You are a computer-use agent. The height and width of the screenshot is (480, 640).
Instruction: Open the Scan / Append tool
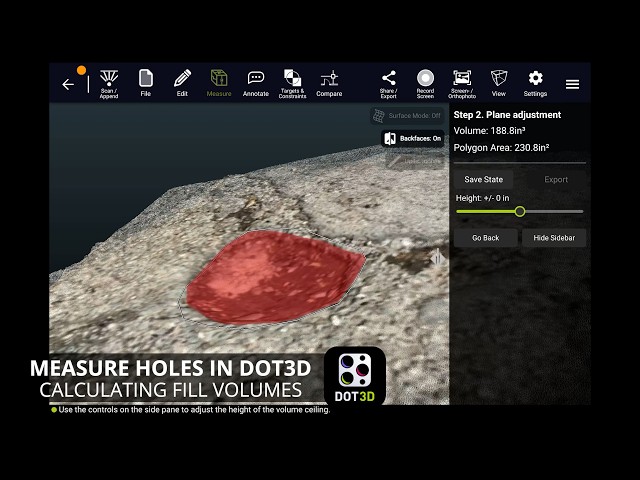(109, 84)
